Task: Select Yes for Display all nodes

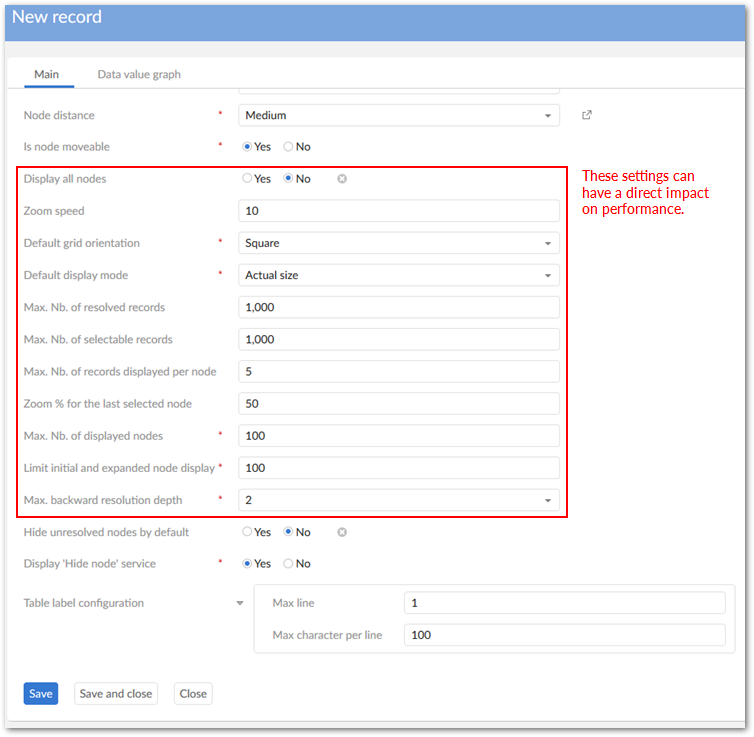Action: pos(248,179)
